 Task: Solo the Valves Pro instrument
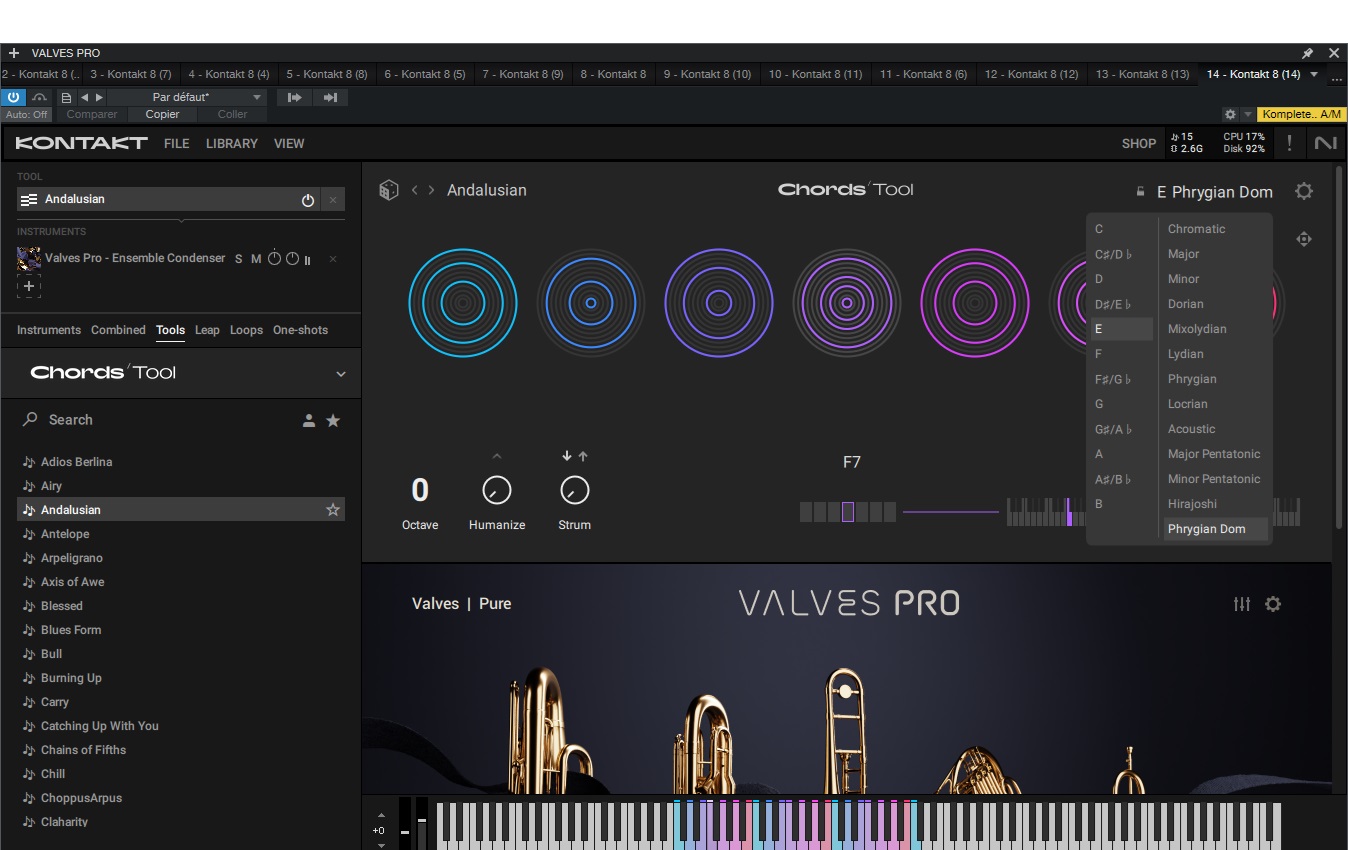238,259
